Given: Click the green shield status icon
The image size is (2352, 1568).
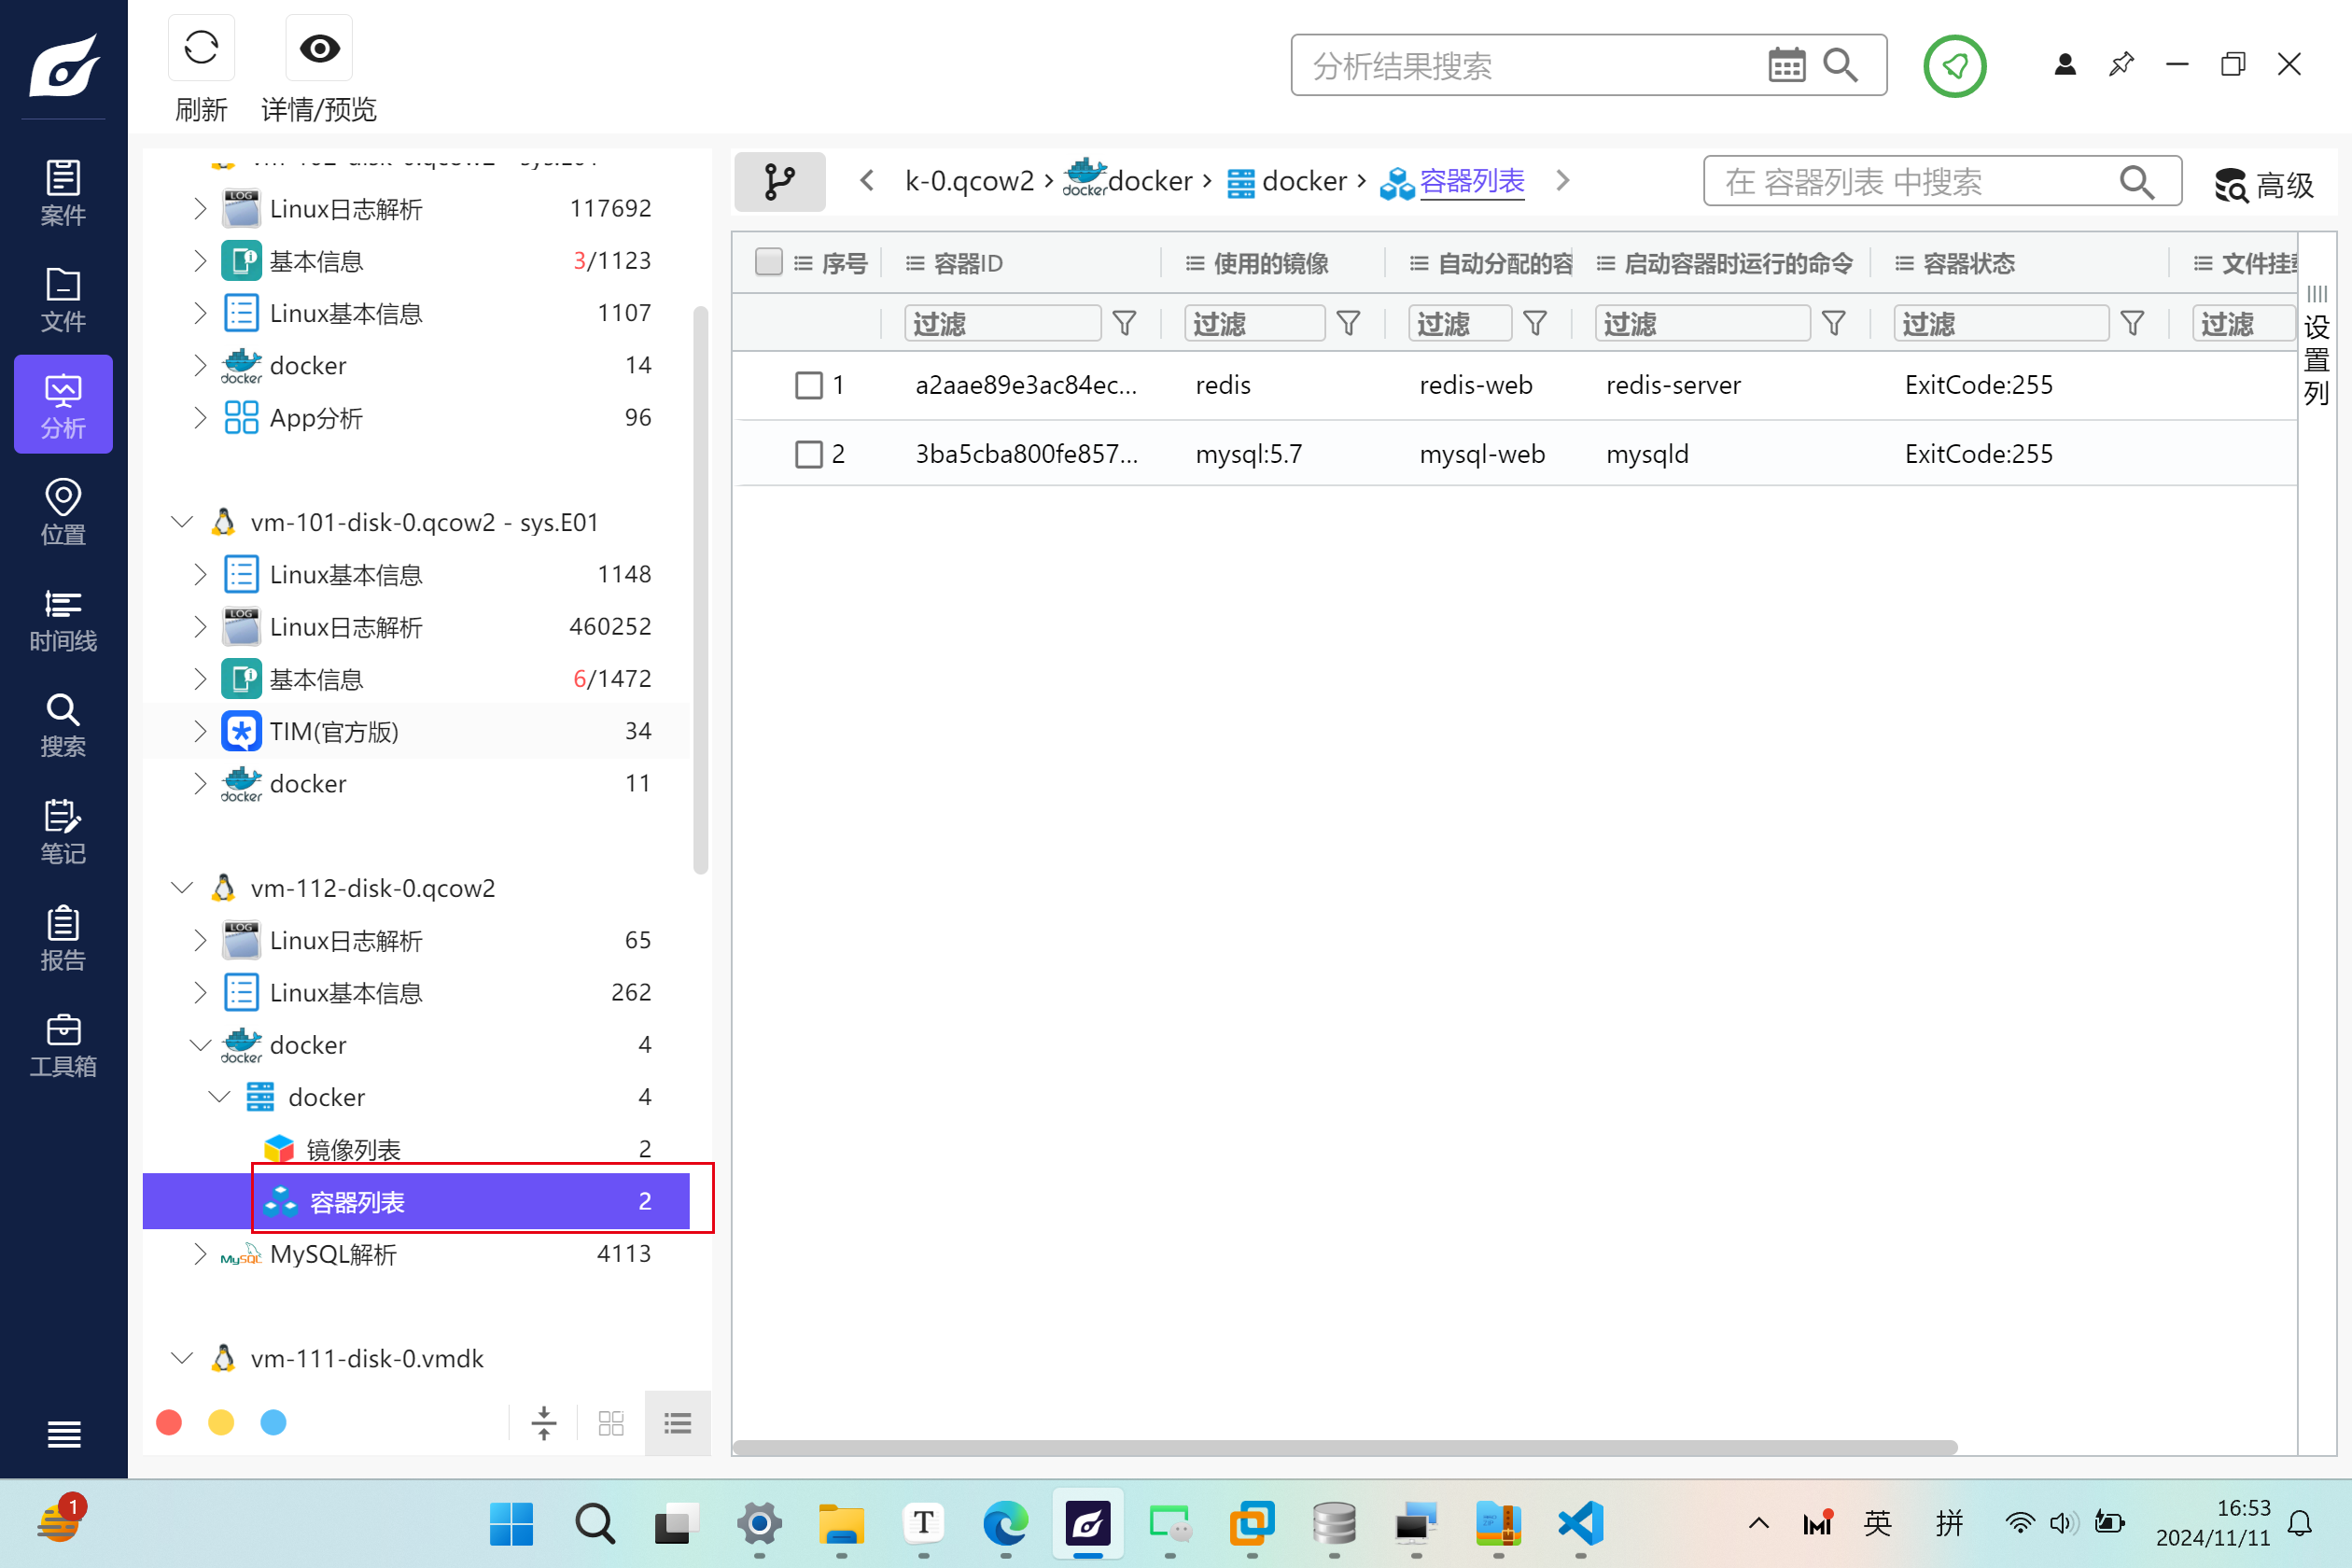Looking at the screenshot, I should [x=1954, y=66].
